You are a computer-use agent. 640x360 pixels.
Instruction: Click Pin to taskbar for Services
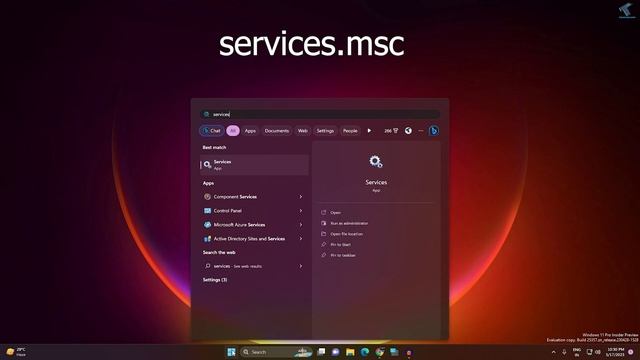(x=338, y=255)
